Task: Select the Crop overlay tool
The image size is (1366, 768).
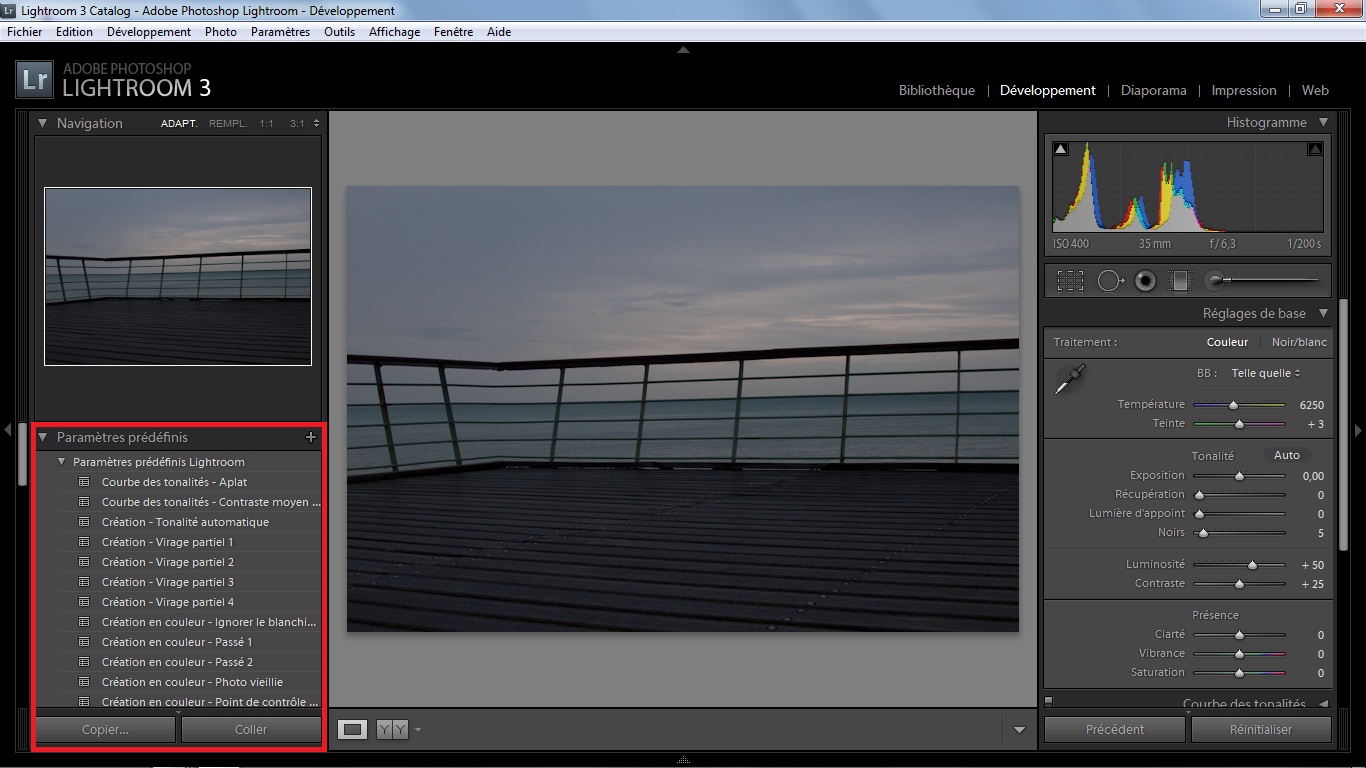Action: [1070, 281]
